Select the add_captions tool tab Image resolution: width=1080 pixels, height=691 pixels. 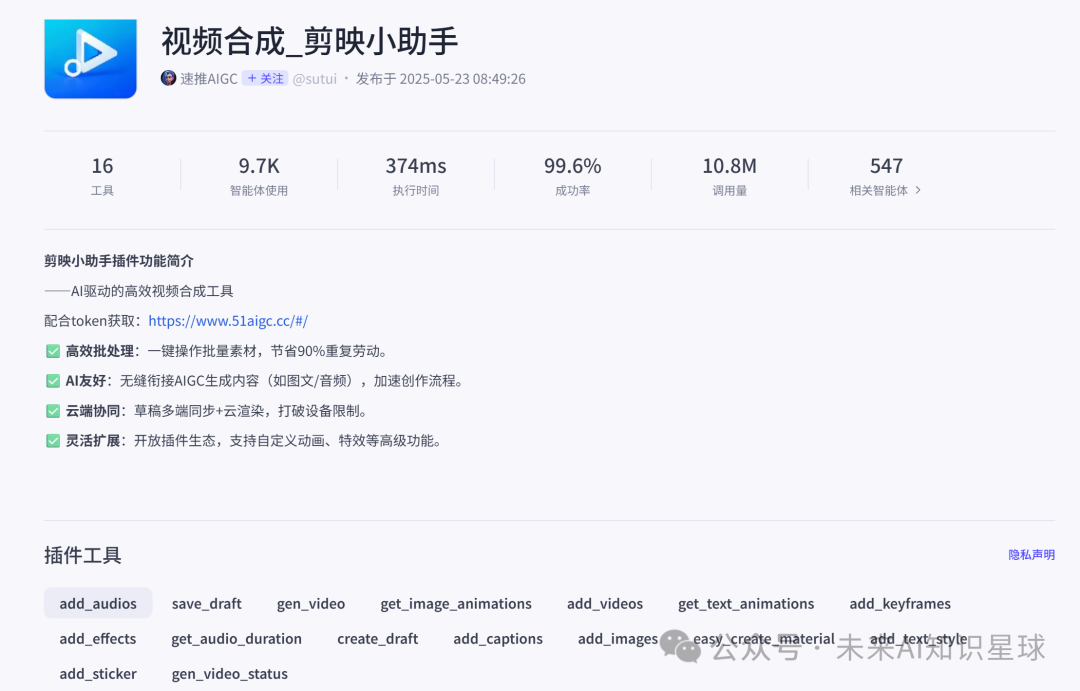pos(498,639)
